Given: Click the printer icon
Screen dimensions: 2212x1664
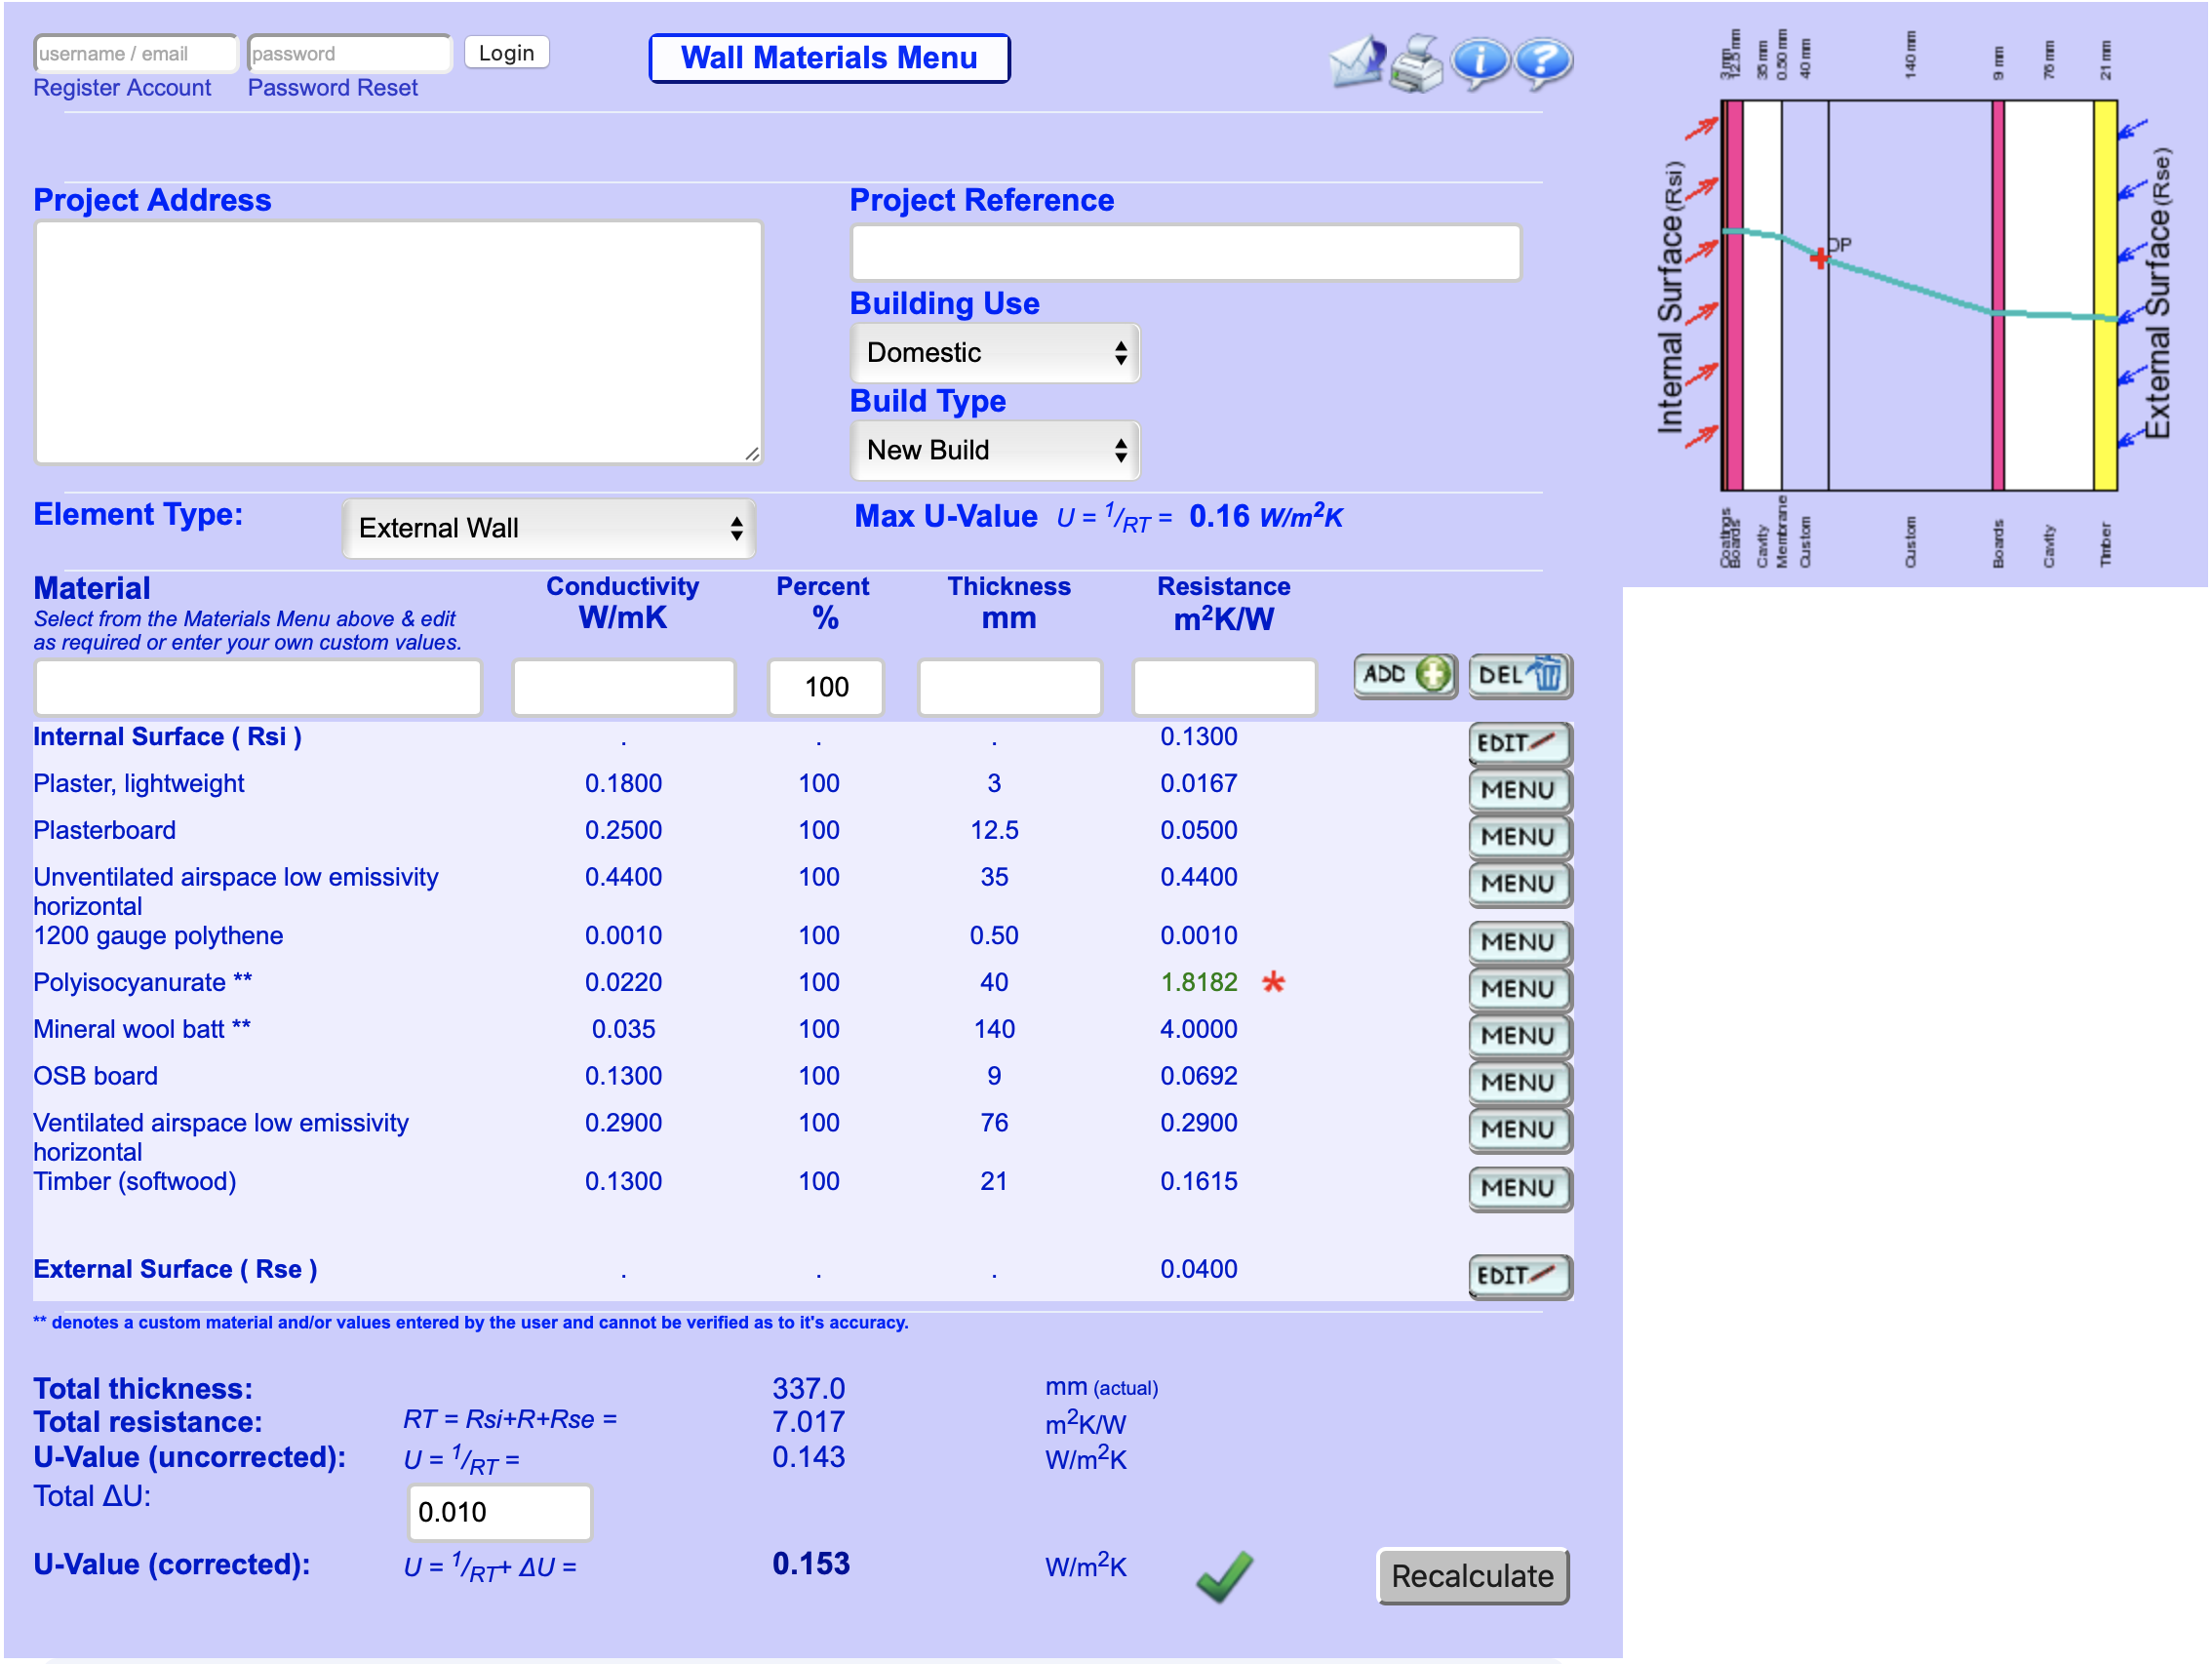Looking at the screenshot, I should (x=1418, y=63).
